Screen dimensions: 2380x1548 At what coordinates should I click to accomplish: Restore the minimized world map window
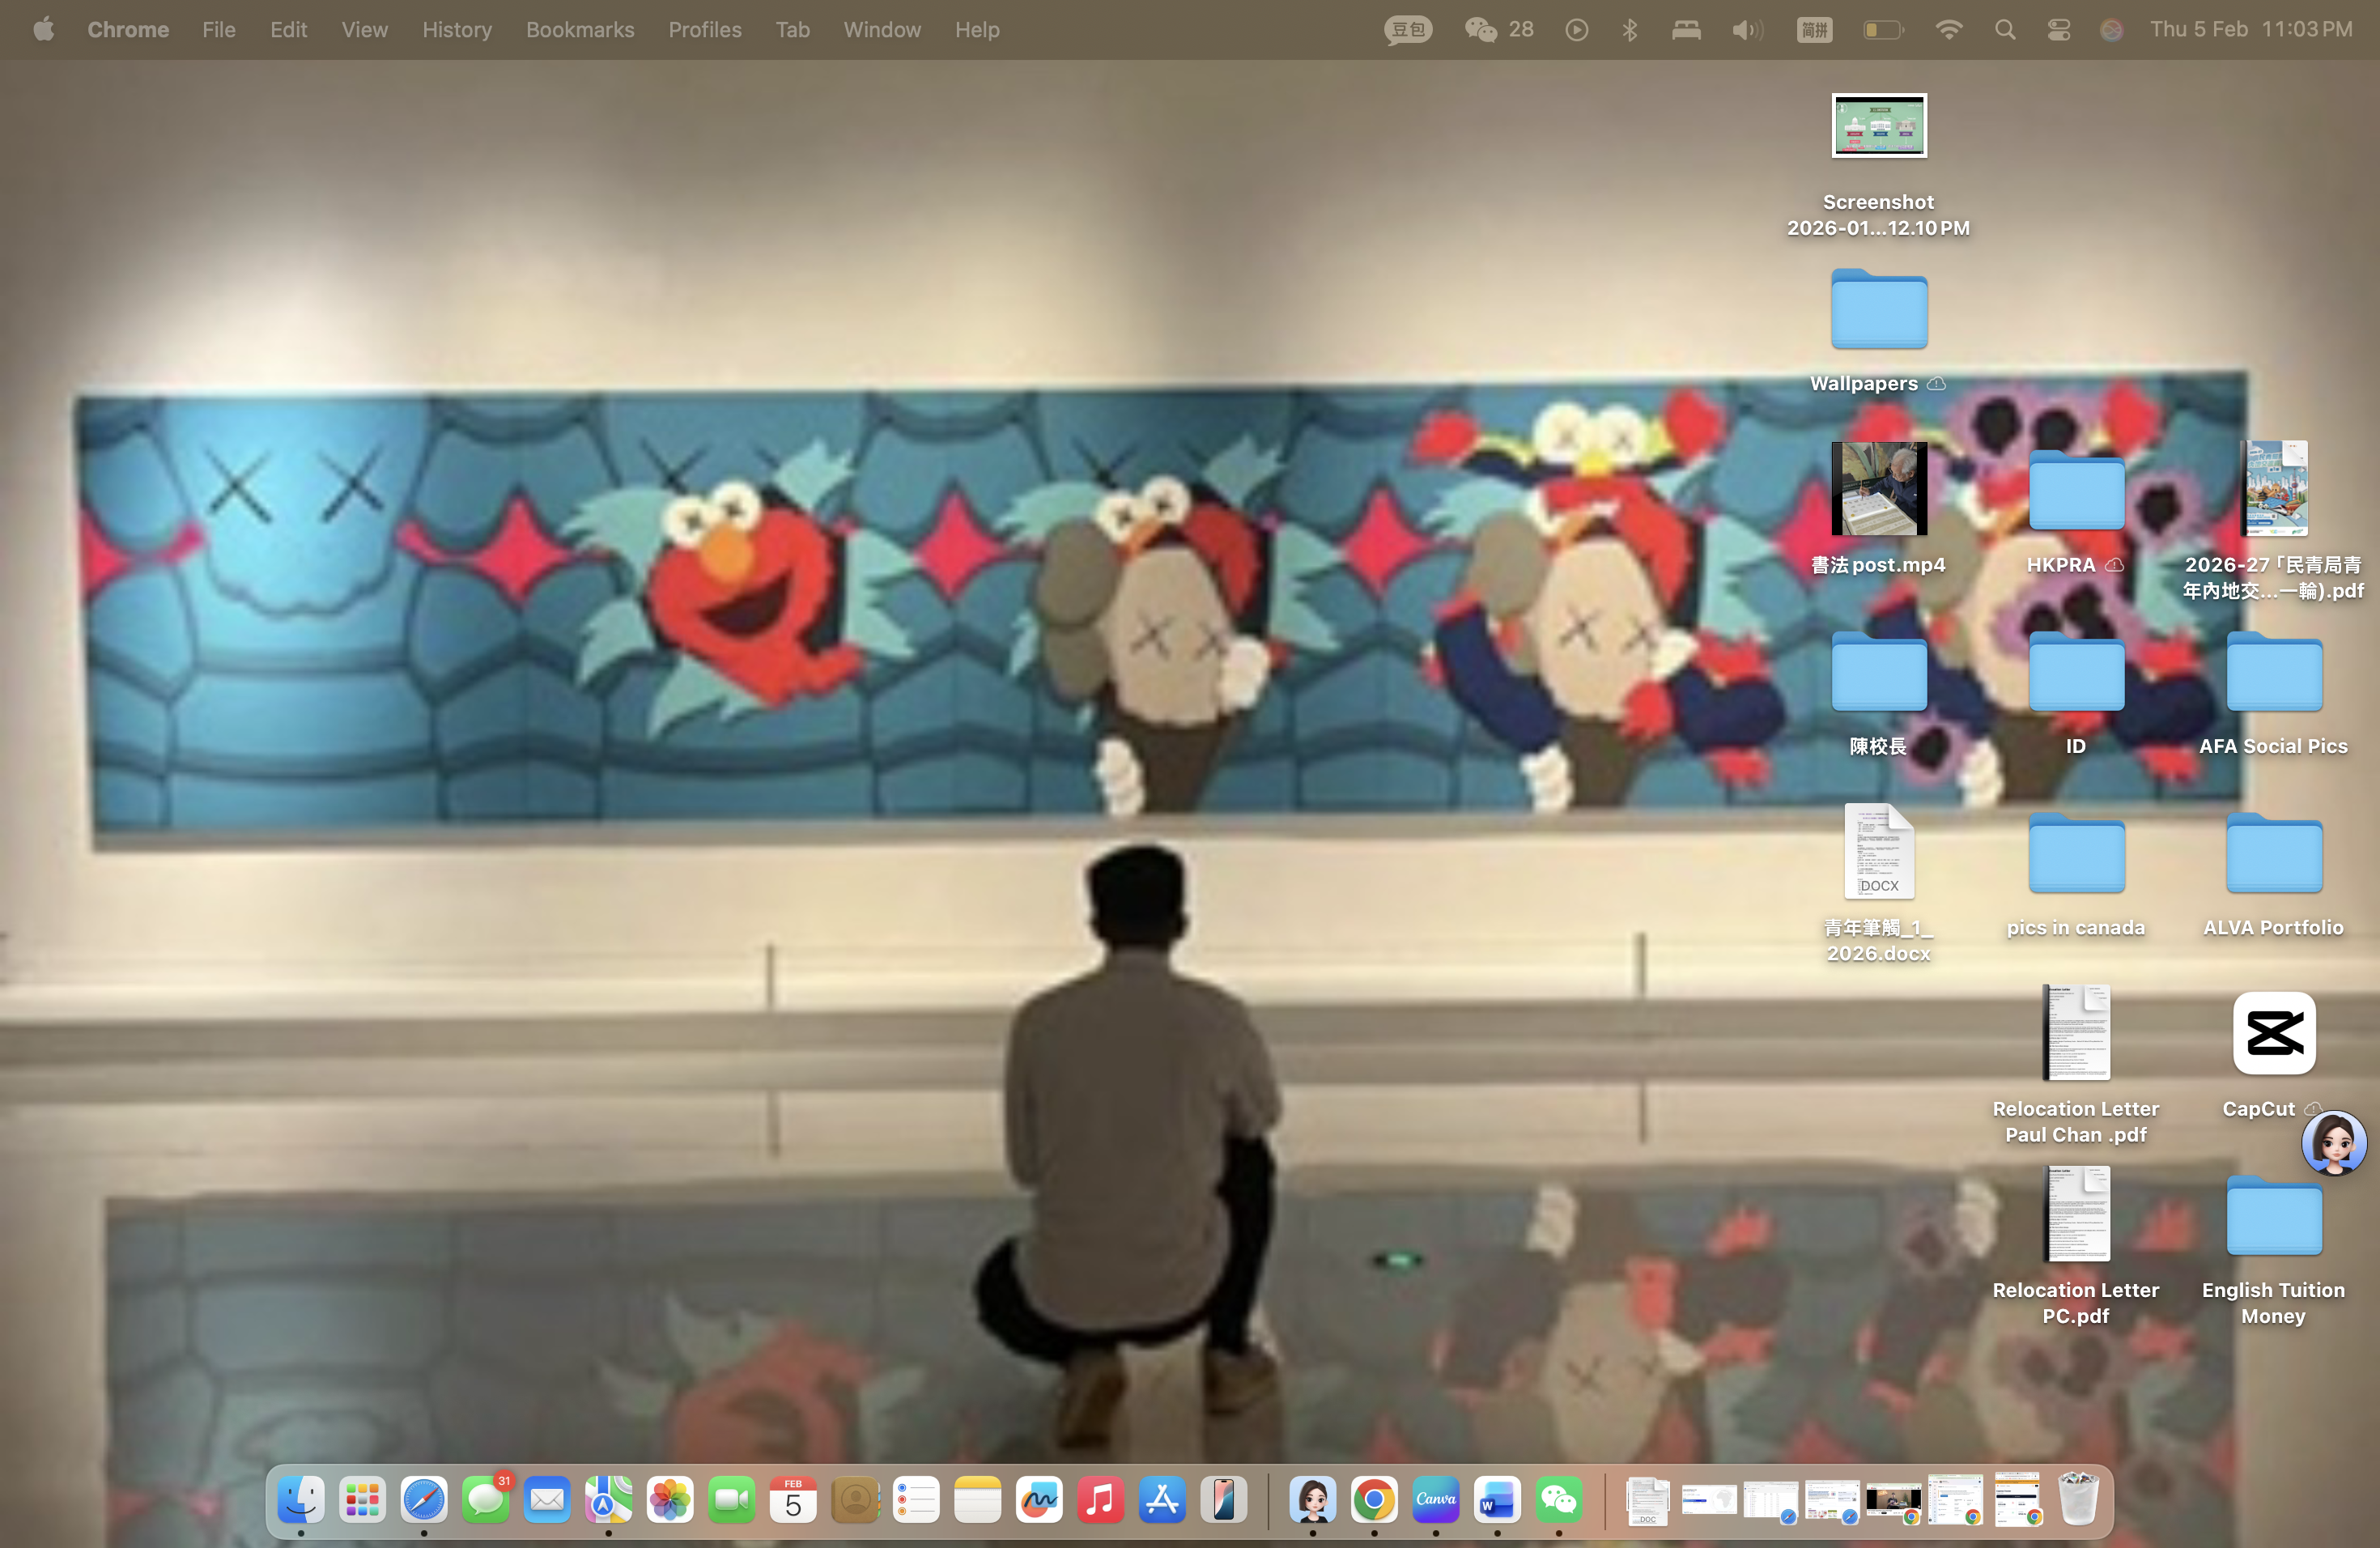click(x=1709, y=1500)
